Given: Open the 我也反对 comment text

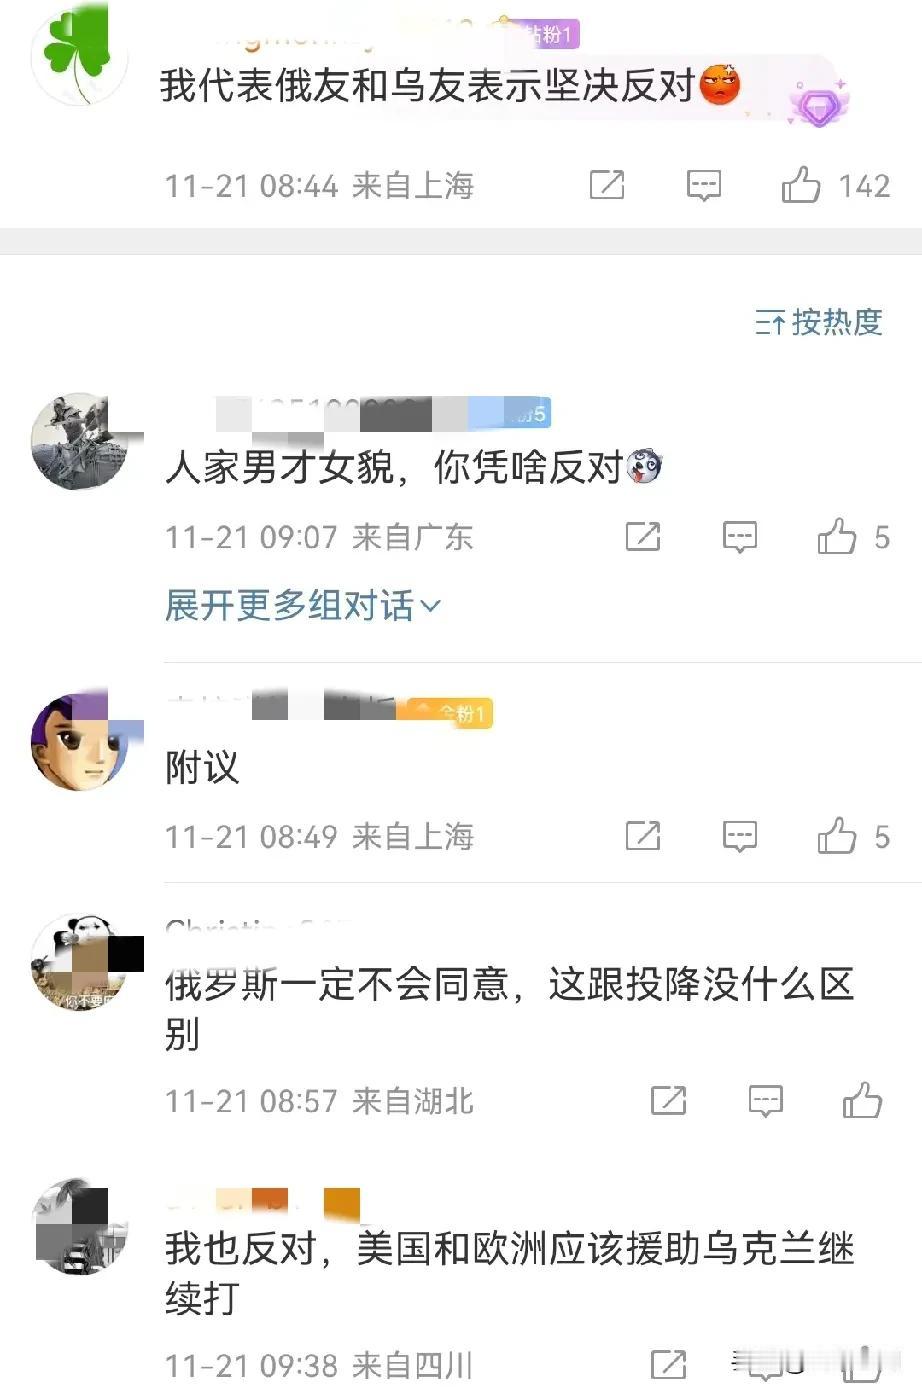Looking at the screenshot, I should point(510,1273).
